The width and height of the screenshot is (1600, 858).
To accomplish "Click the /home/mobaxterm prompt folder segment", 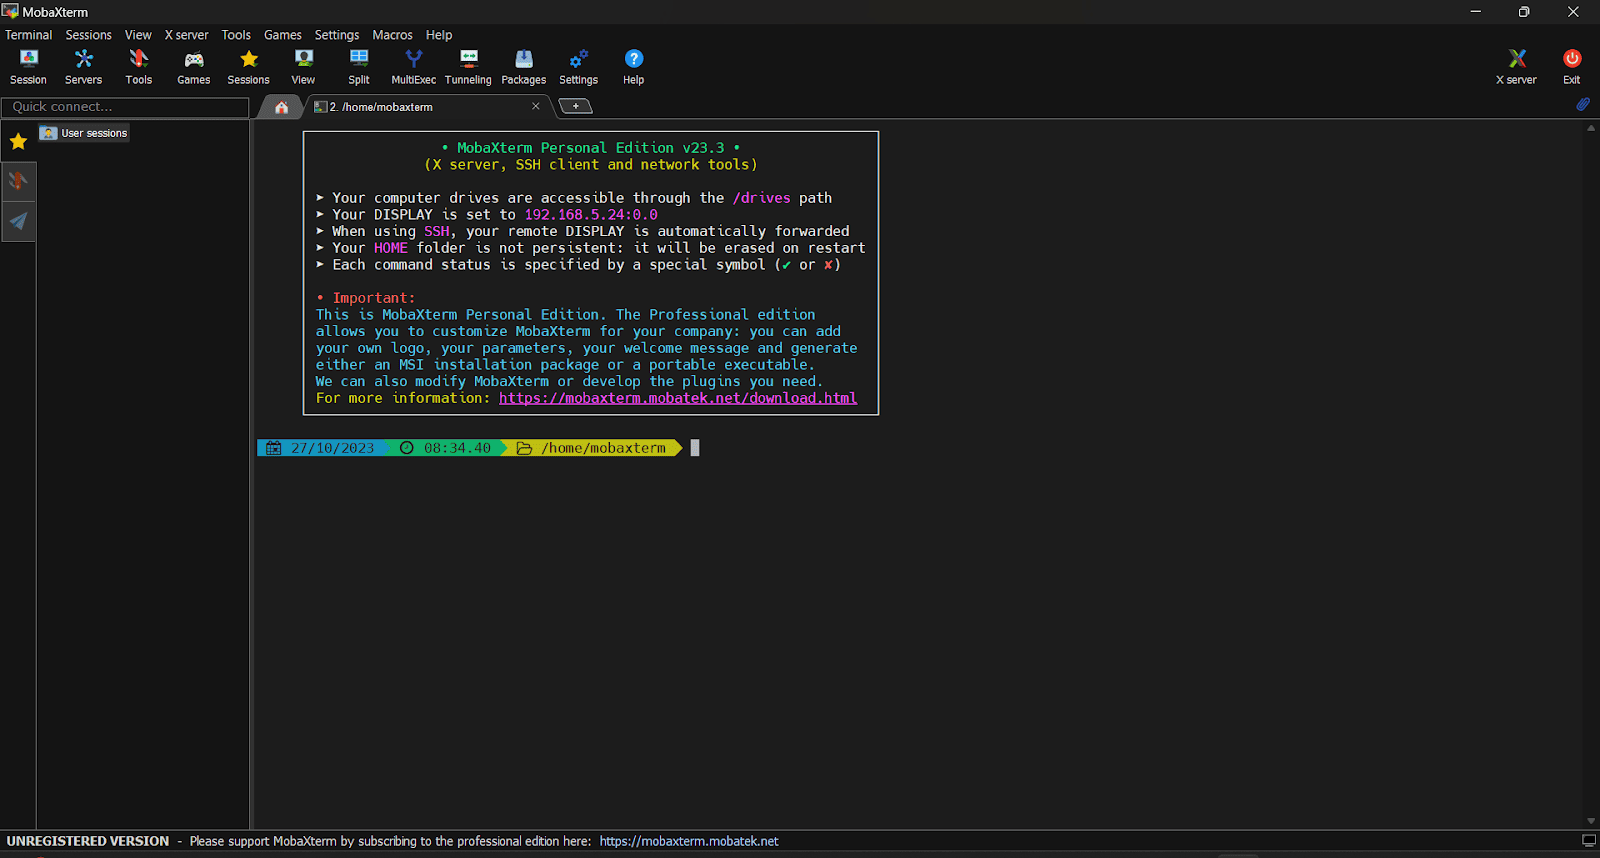I will [594, 448].
